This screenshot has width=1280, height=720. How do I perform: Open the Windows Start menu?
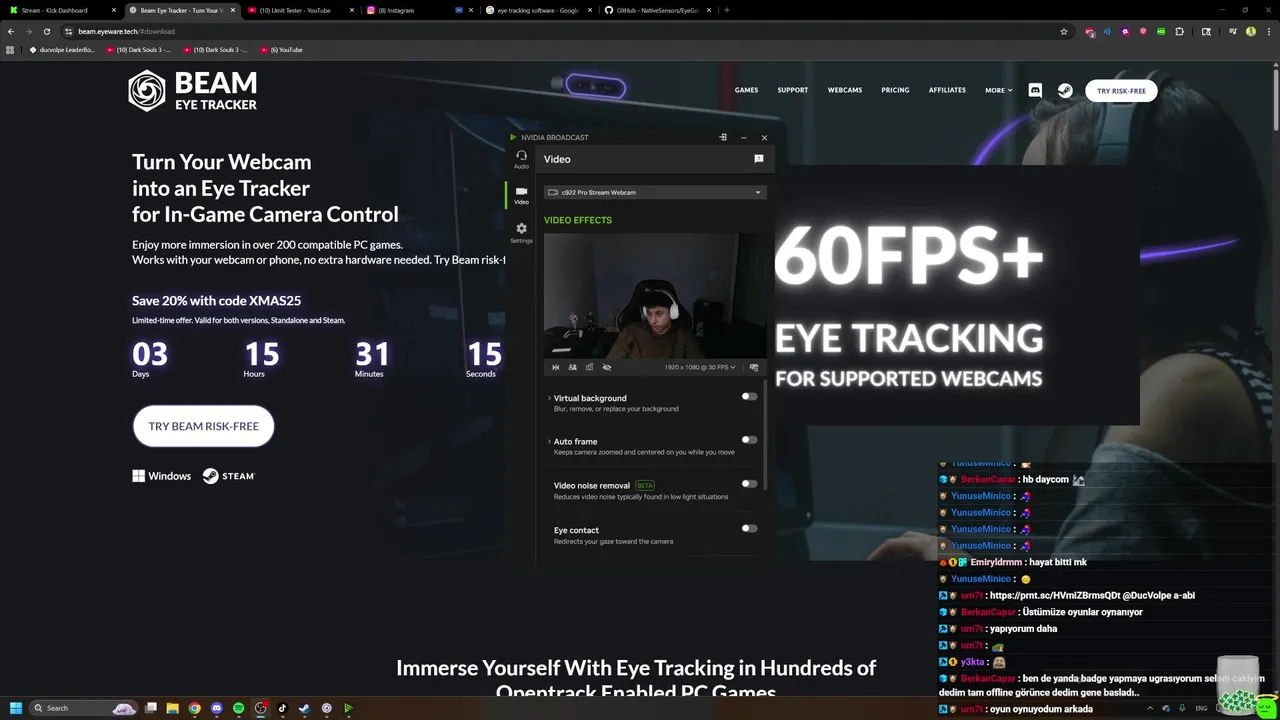coord(15,708)
